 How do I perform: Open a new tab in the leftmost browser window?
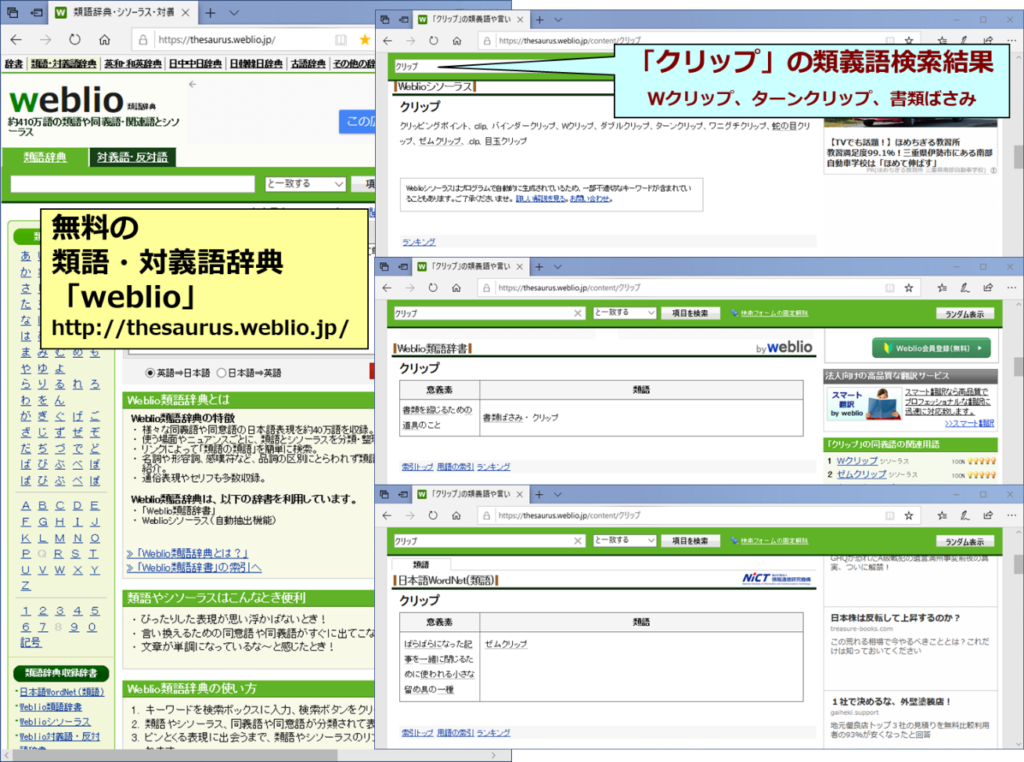[x=210, y=14]
